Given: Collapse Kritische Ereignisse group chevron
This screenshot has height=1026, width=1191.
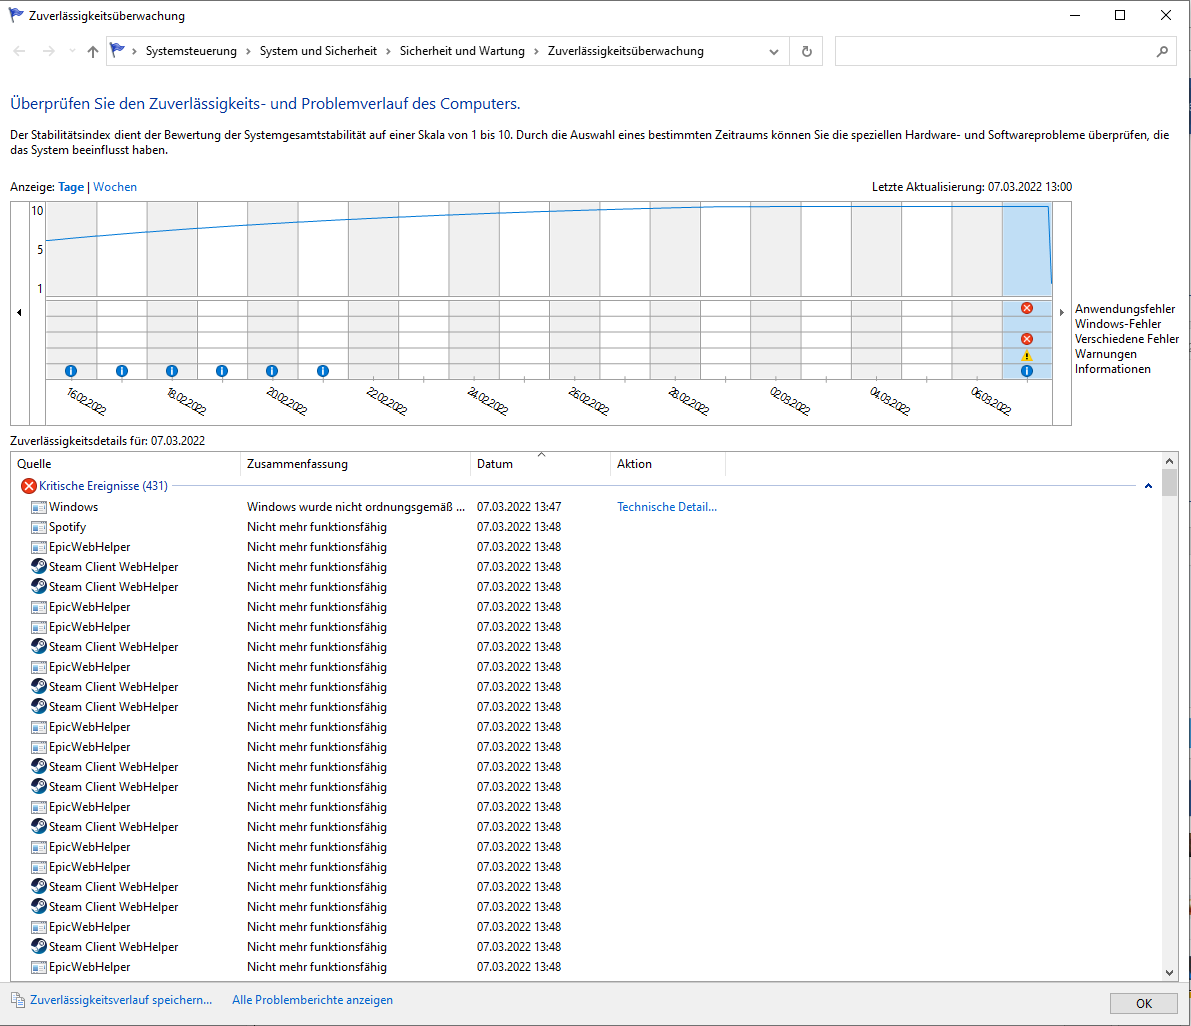Looking at the screenshot, I should tap(1148, 486).
